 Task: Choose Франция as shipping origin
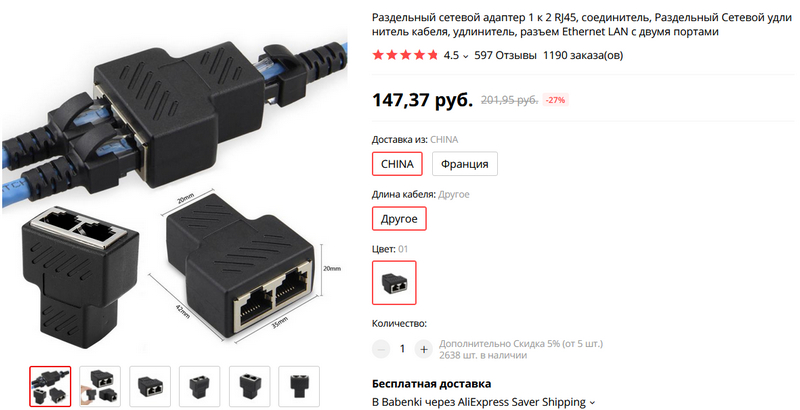coord(465,164)
